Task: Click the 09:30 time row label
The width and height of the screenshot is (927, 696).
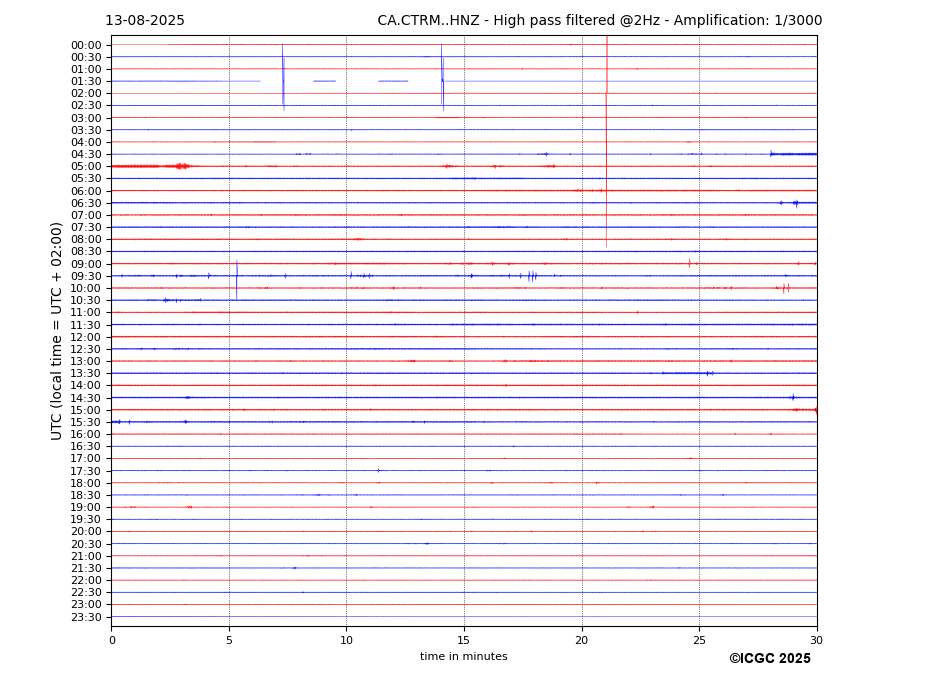Action: click(86, 276)
